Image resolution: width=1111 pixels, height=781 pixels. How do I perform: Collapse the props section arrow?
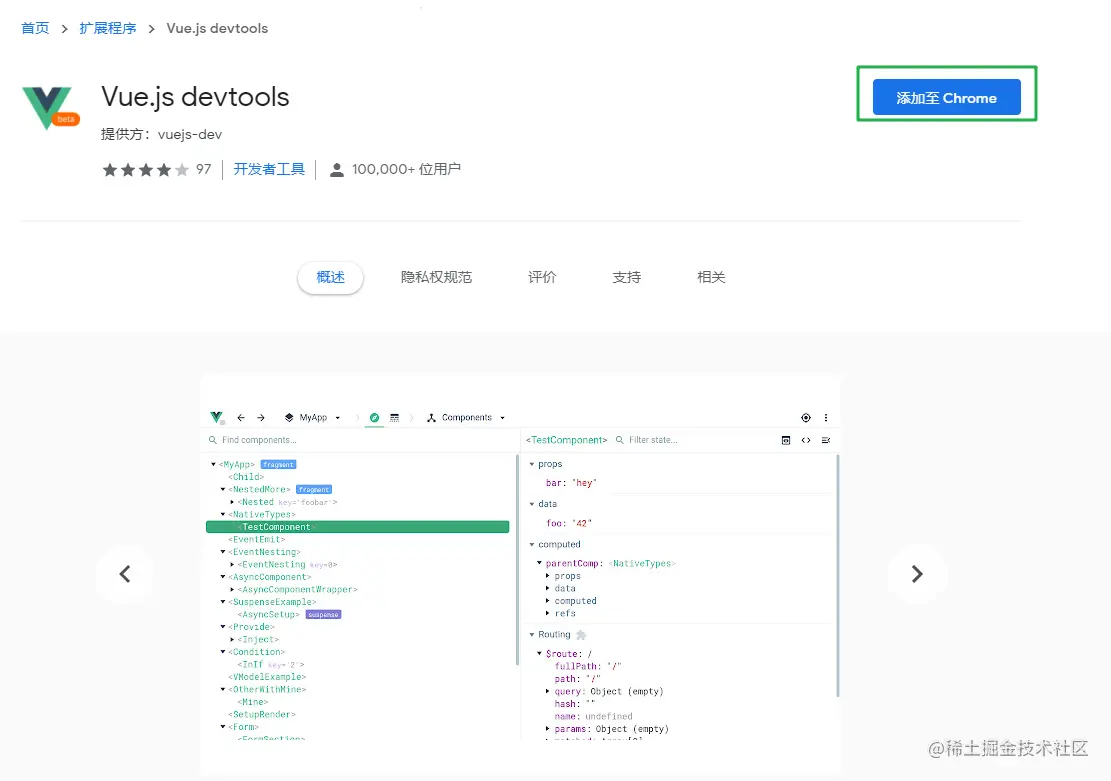click(532, 464)
